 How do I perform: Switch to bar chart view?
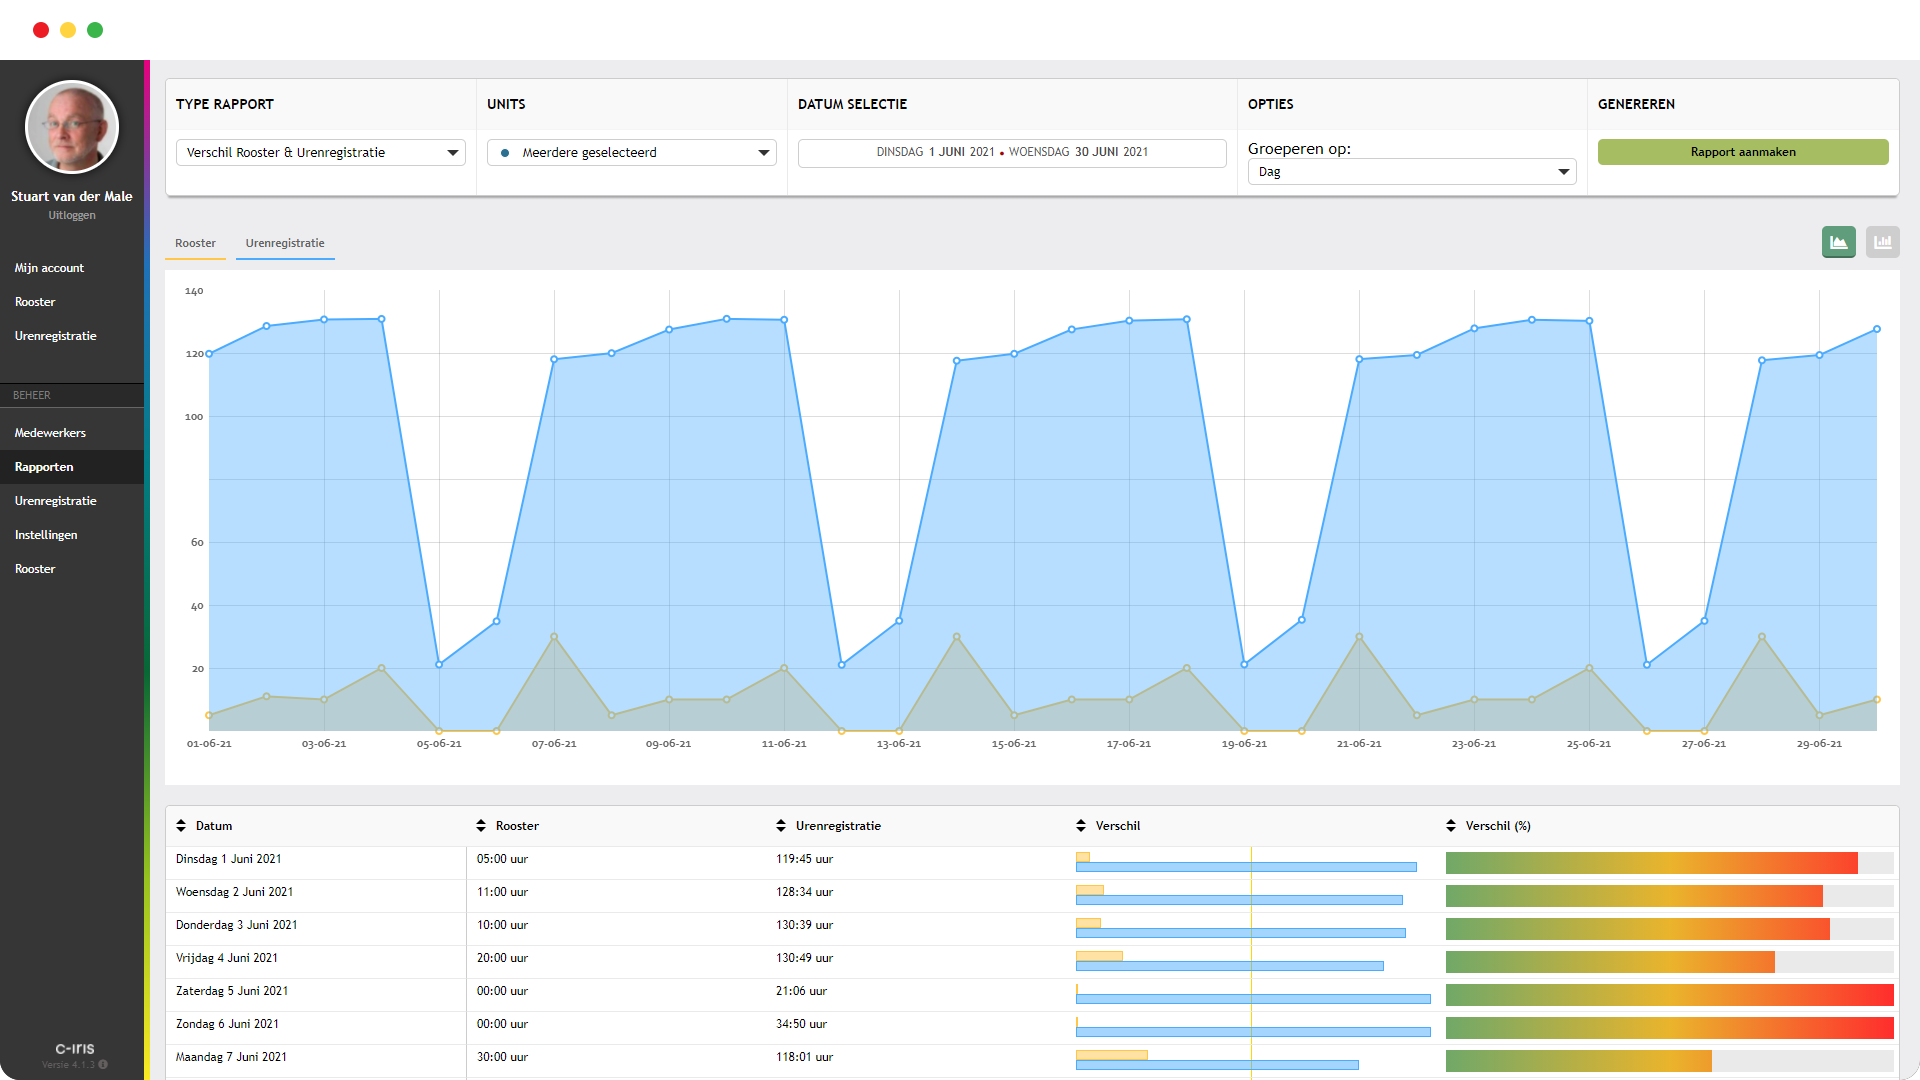[1882, 242]
